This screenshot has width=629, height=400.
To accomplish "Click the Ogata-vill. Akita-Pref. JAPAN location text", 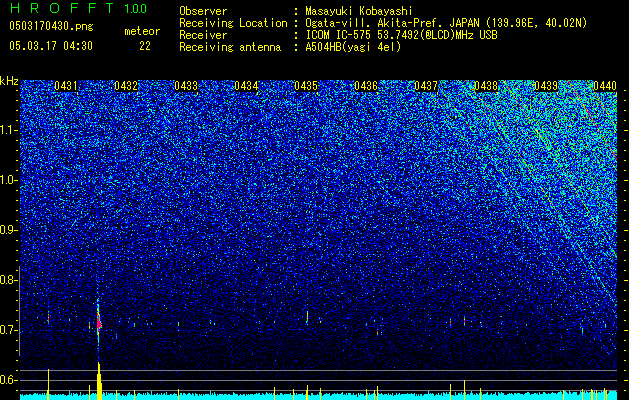I will coord(446,23).
